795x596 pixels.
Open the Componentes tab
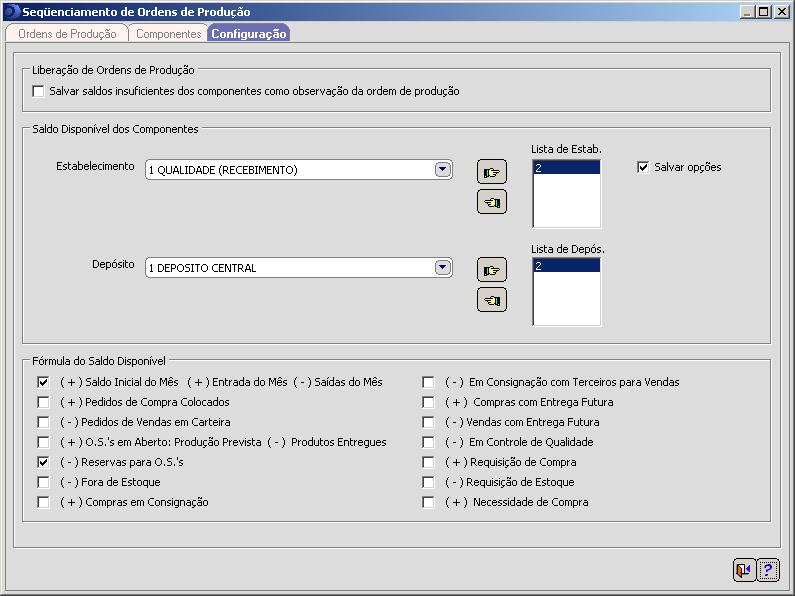click(168, 34)
